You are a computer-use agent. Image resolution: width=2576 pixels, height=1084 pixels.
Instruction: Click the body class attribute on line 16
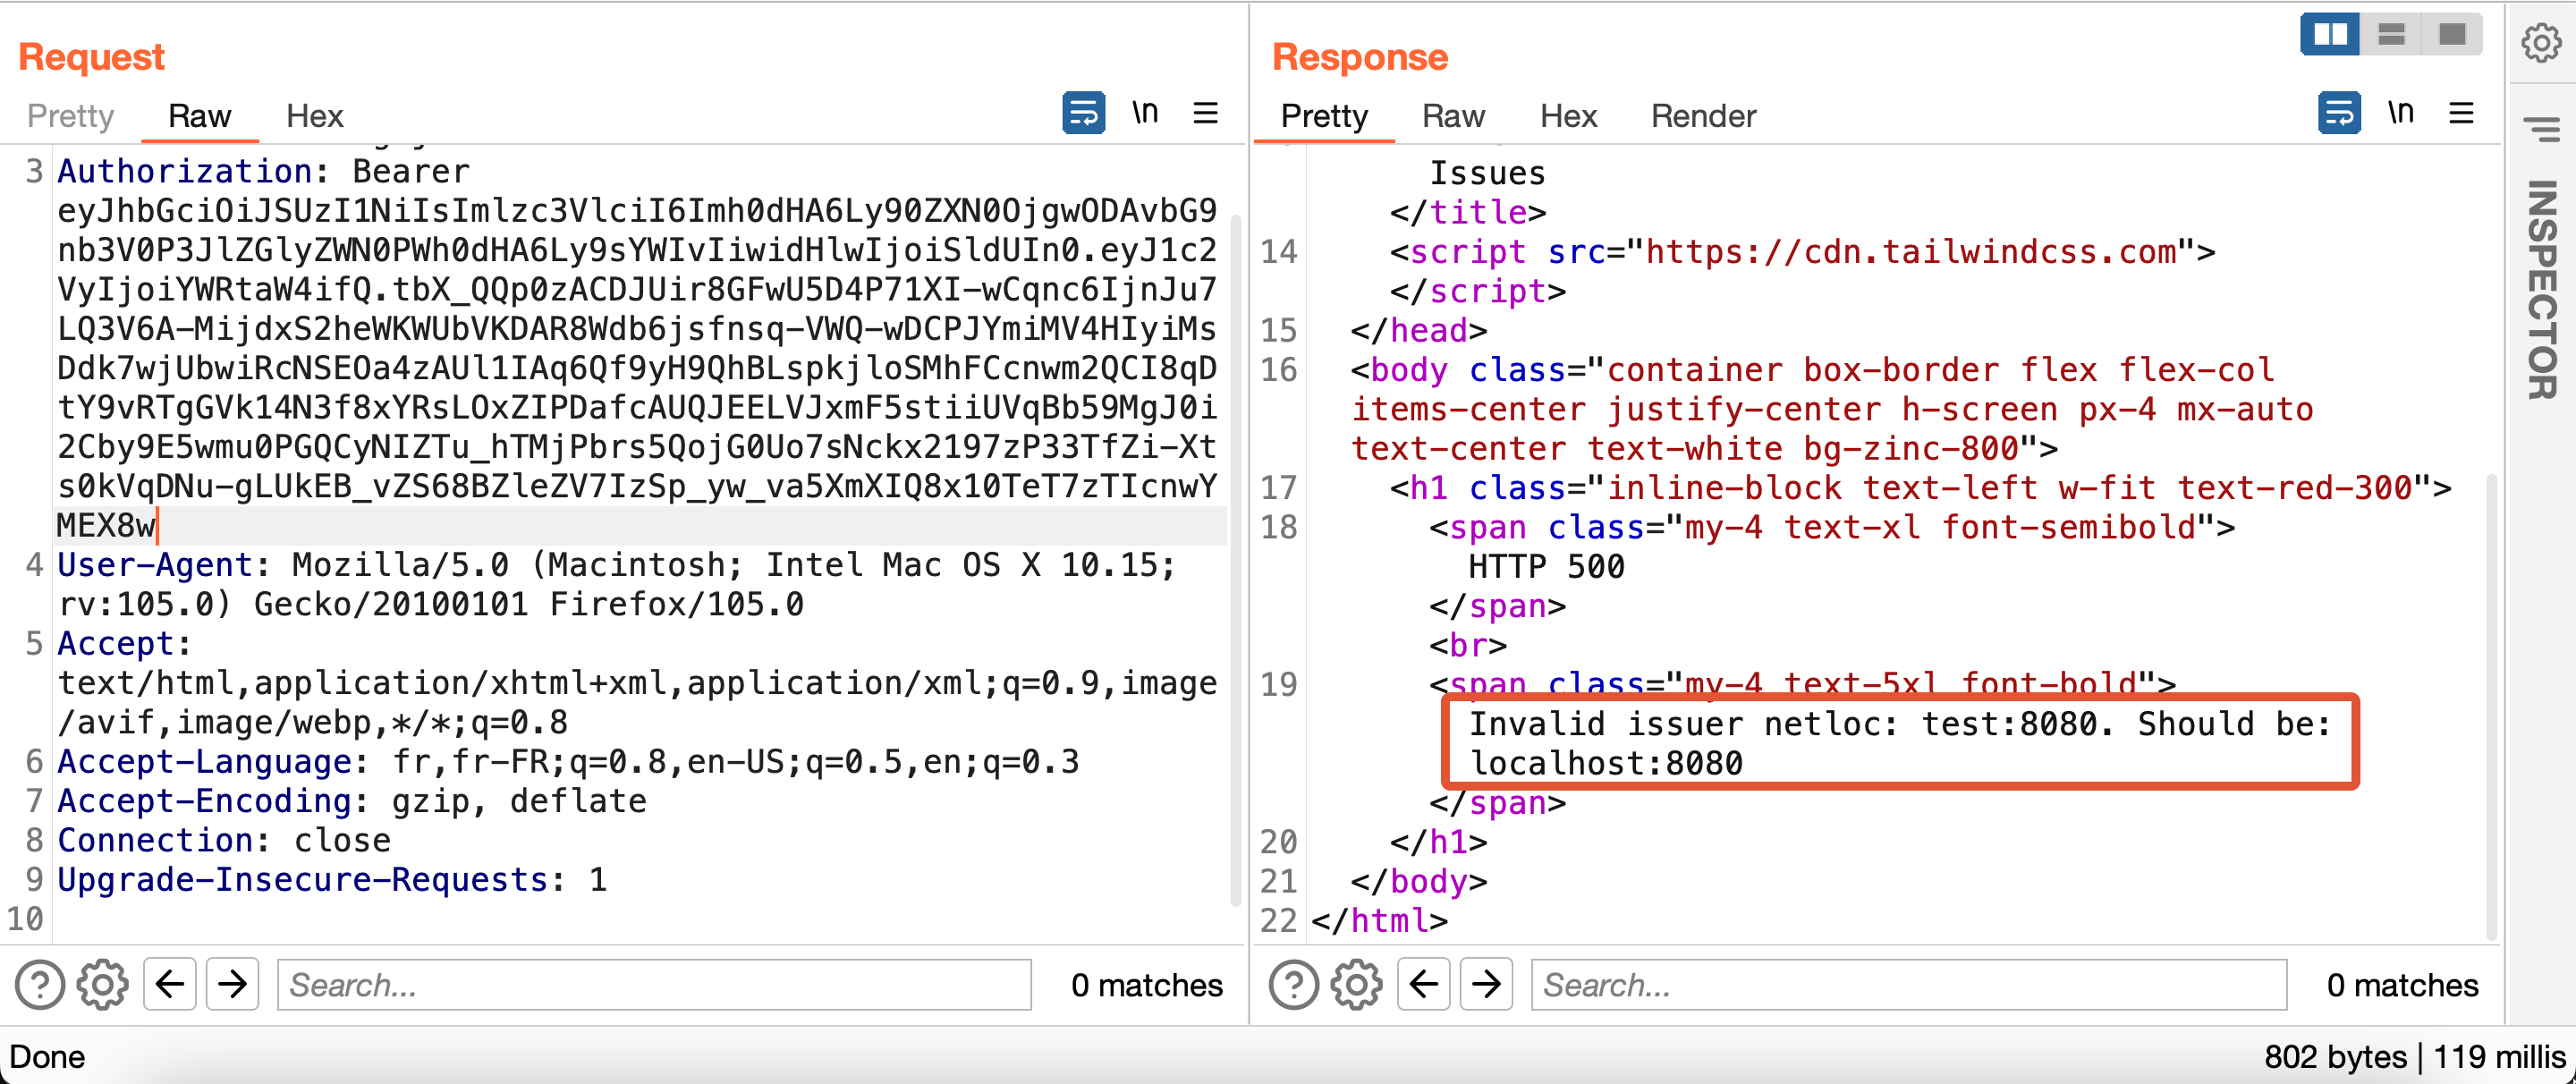click(x=1832, y=410)
